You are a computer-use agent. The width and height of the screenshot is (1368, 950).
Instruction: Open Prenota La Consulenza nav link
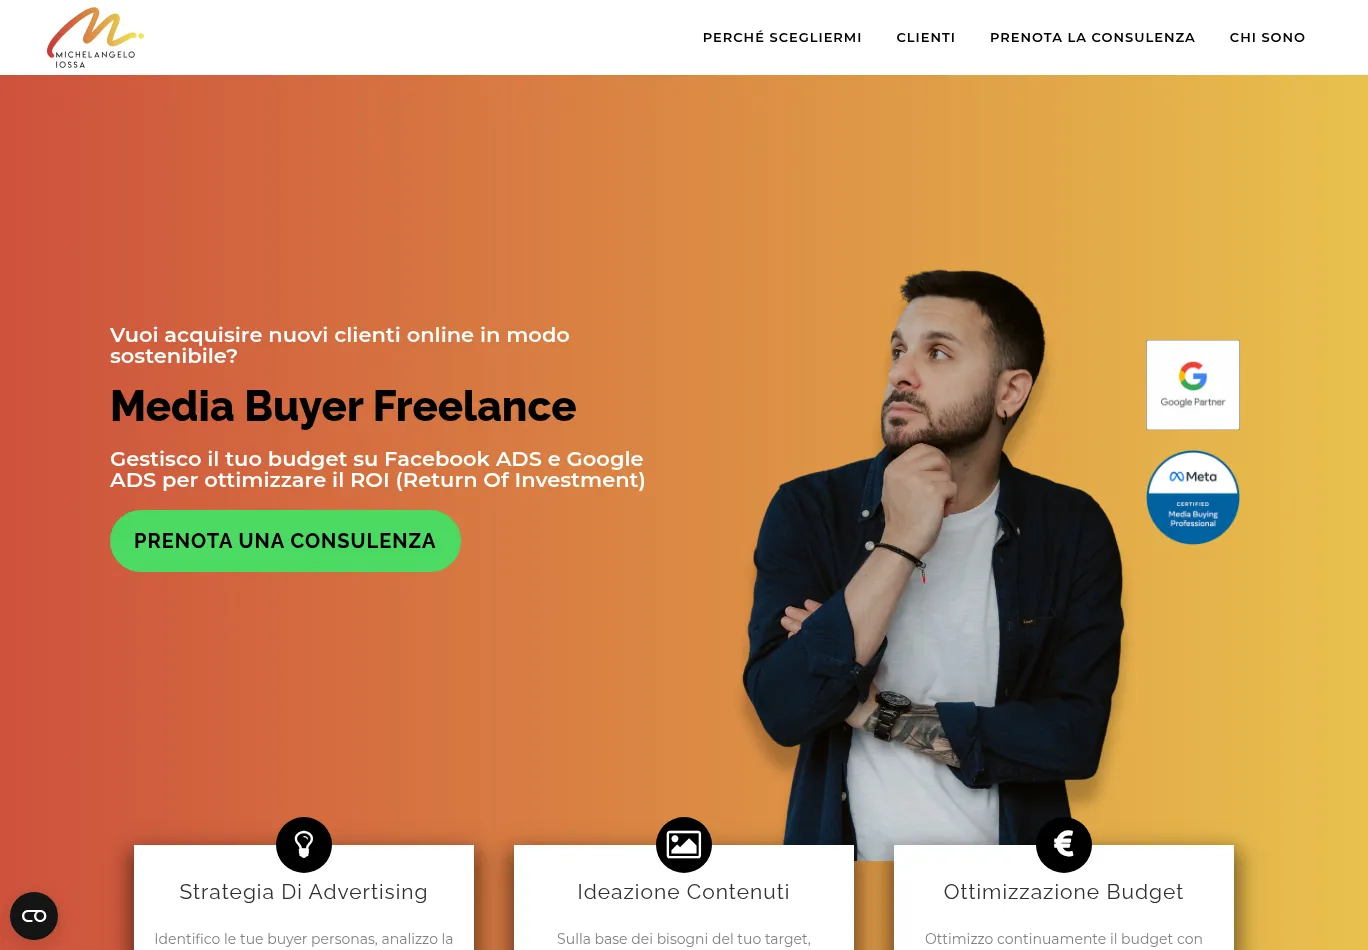click(1092, 37)
